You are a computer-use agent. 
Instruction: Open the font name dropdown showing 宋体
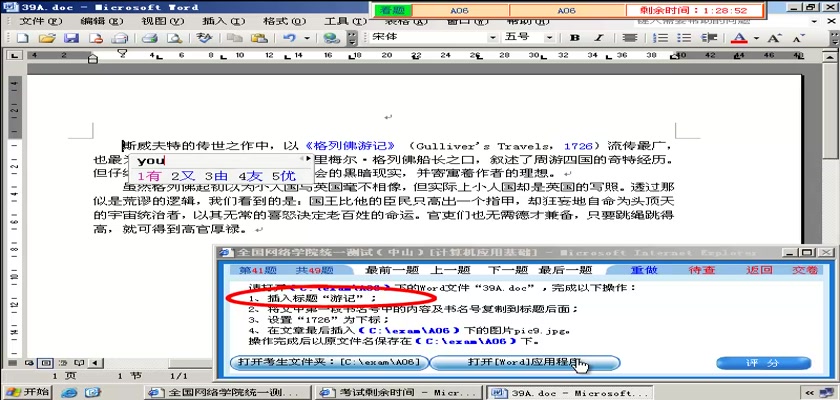pos(492,38)
